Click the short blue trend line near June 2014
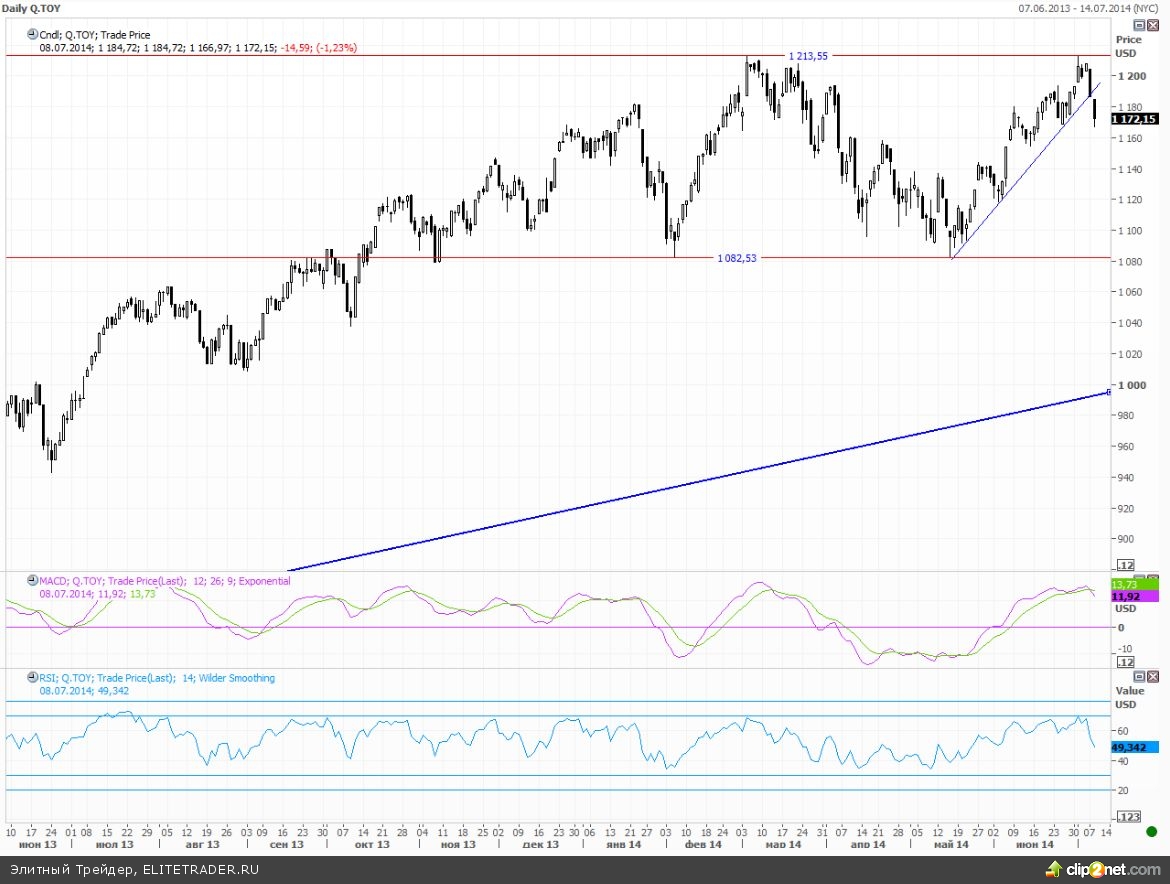This screenshot has width=1170, height=884. (x=1026, y=171)
